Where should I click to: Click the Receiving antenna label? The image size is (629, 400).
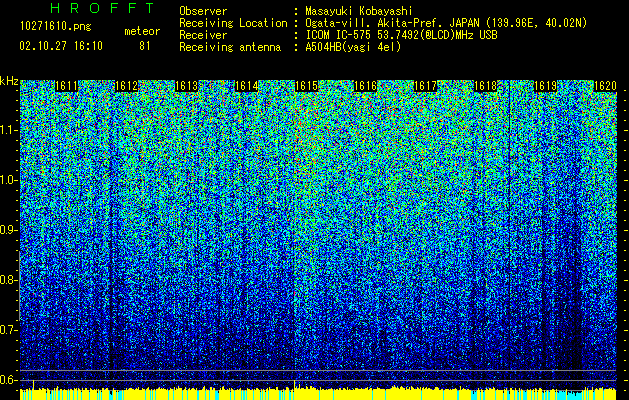pyautogui.click(x=230, y=47)
